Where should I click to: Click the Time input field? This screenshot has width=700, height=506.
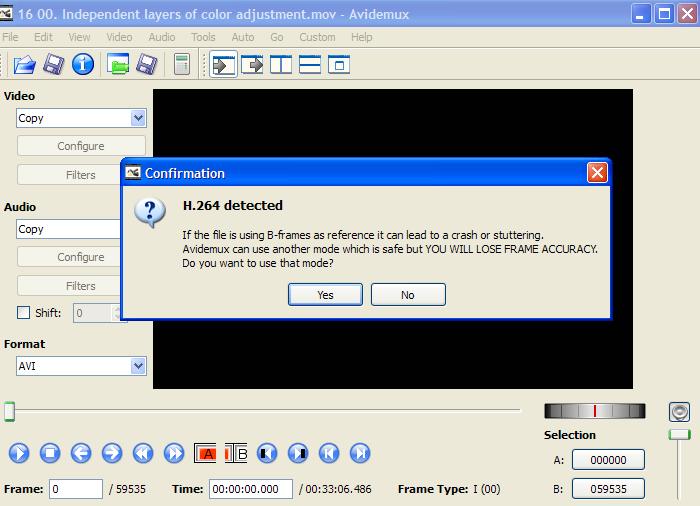(x=251, y=489)
